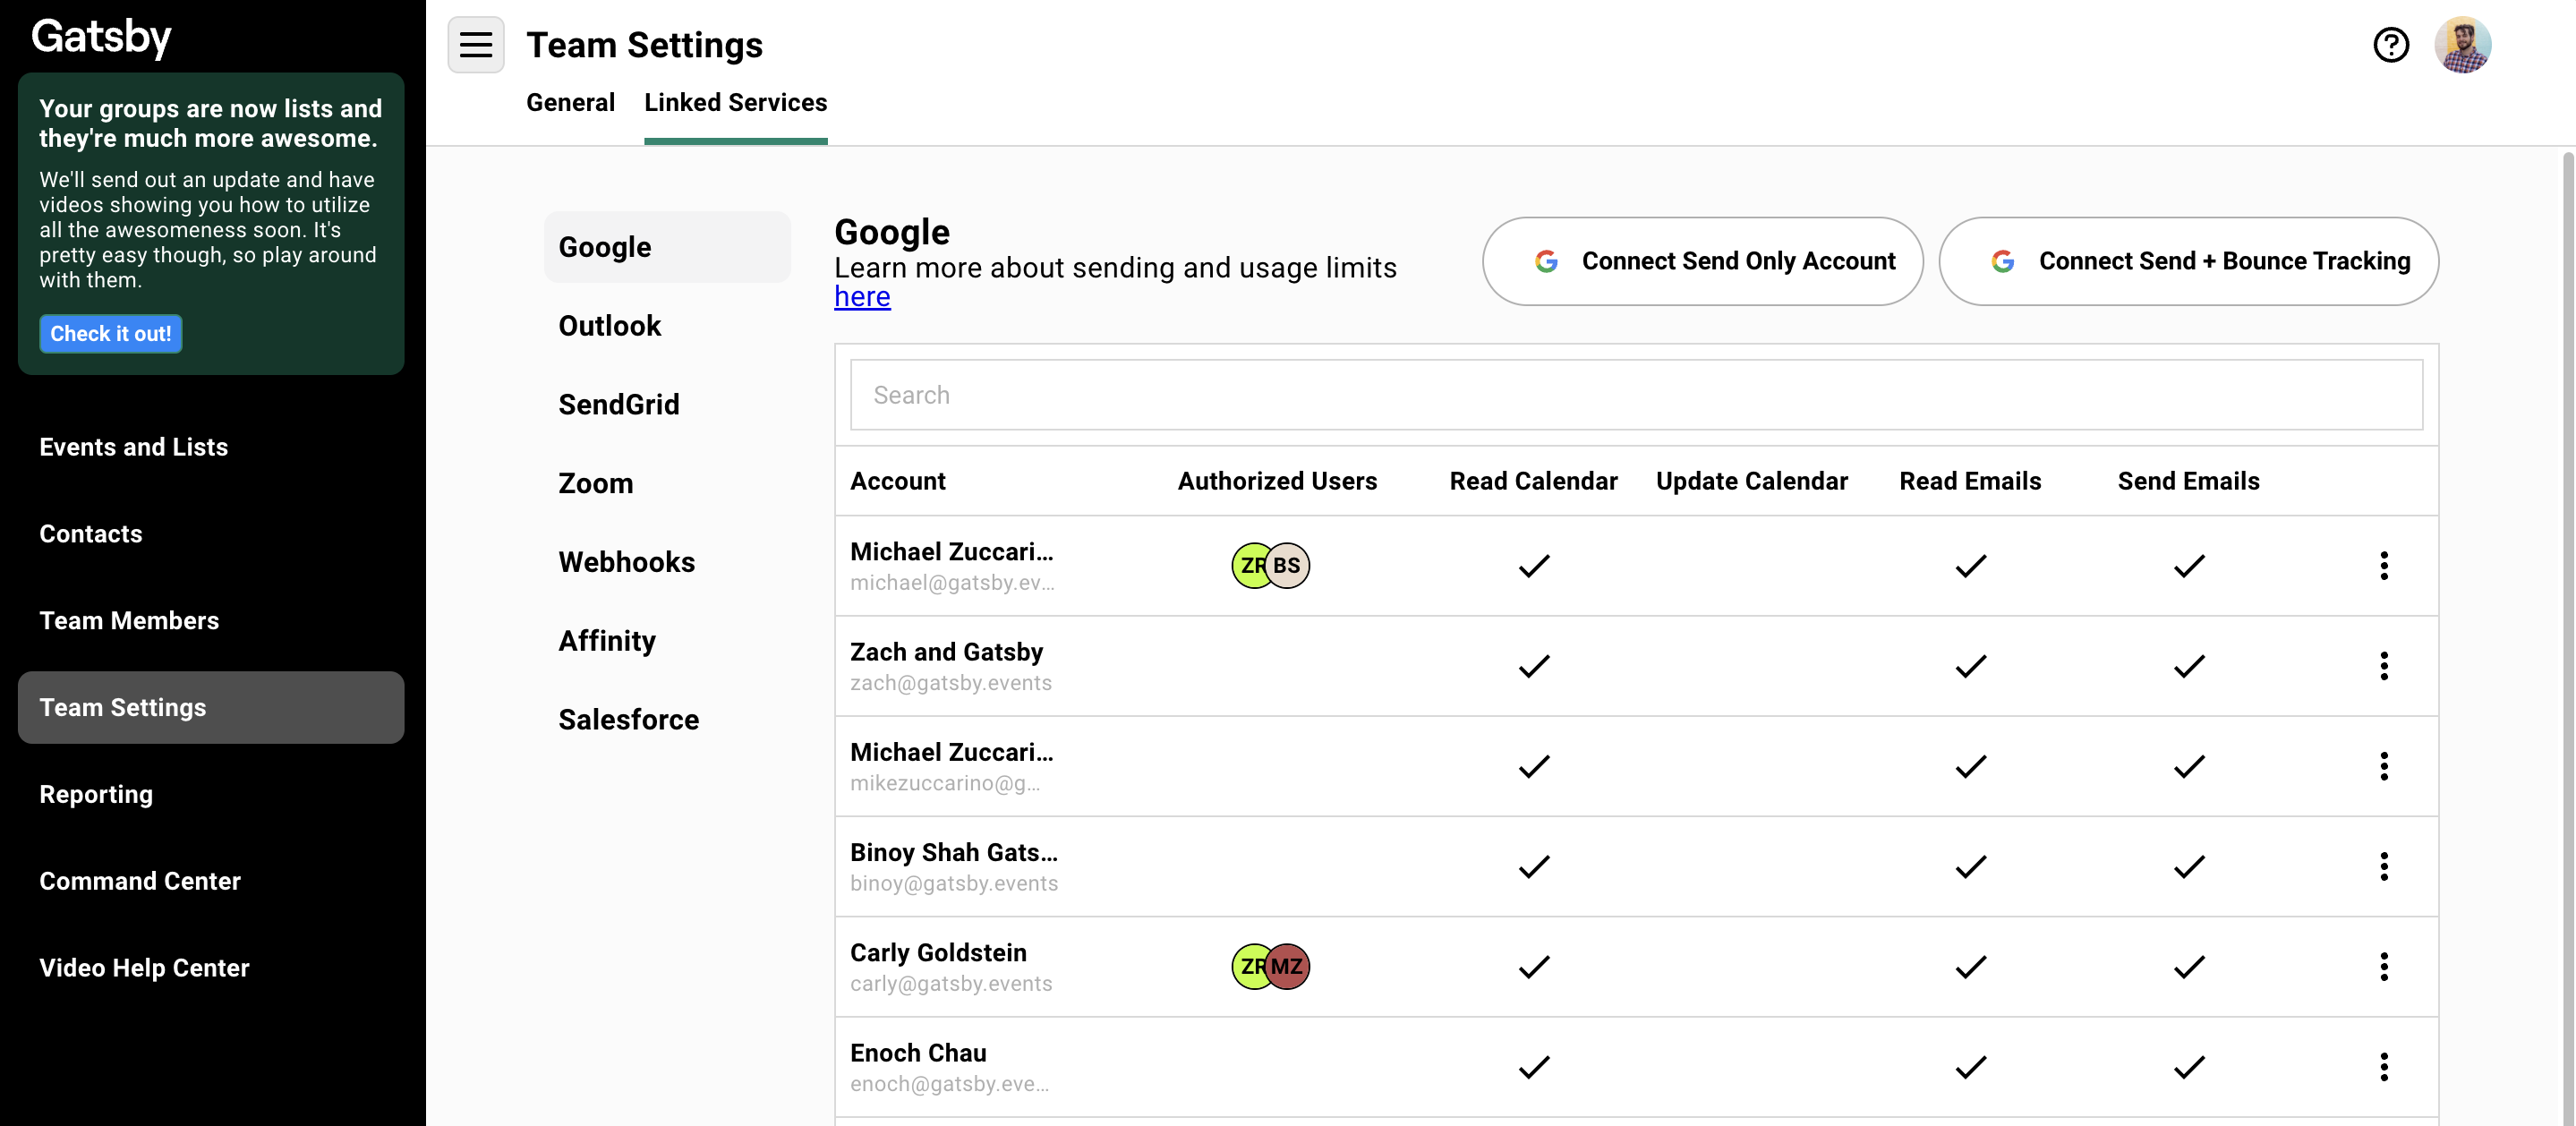The width and height of the screenshot is (2576, 1126).
Task: Click the BS authorized user badge on Michael Zuccari
Action: pyautogui.click(x=1288, y=565)
